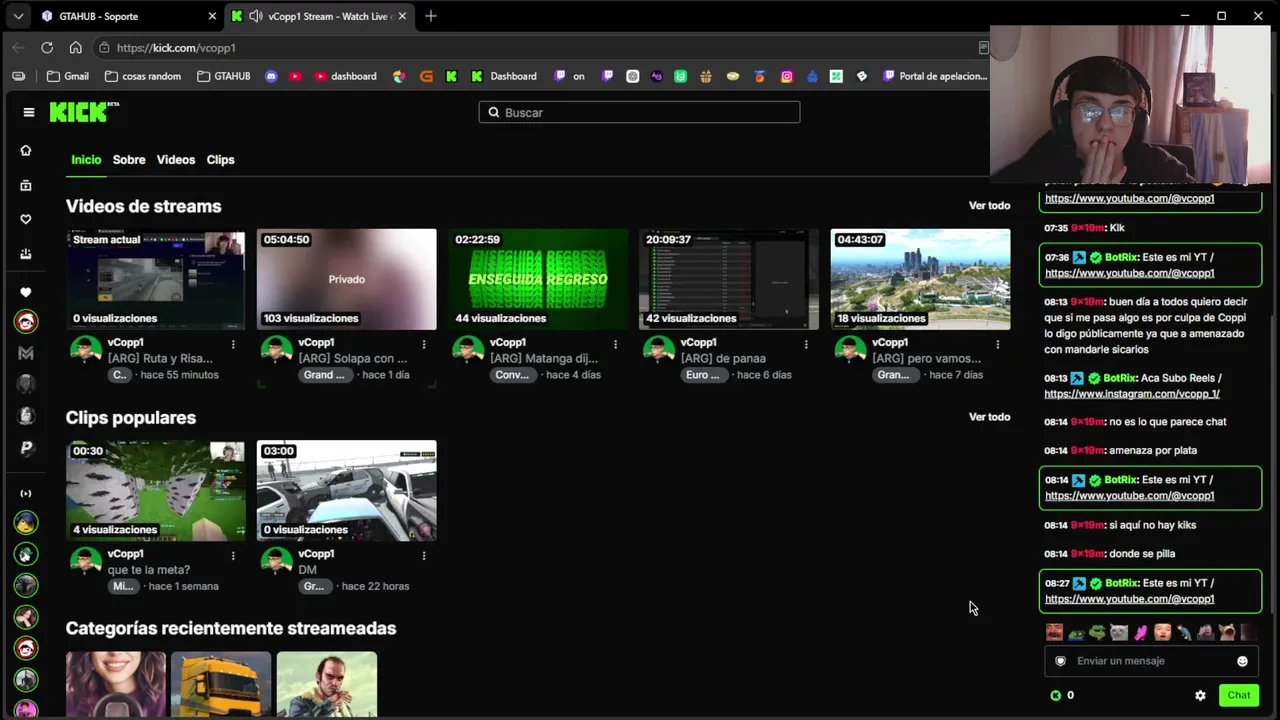Viewport: 1280px width, 720px height.
Task: Open options menu for '[ARG] pero vamos' video
Action: tap(997, 345)
